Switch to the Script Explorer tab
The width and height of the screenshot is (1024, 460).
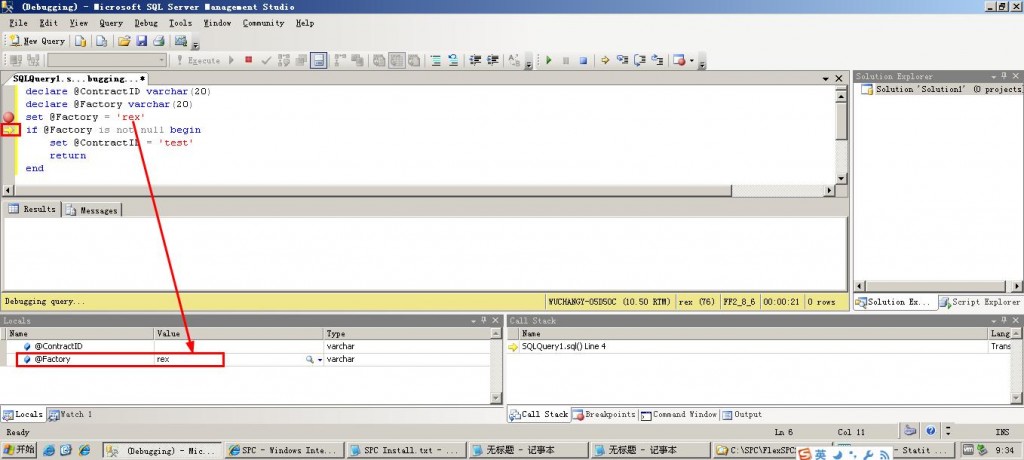980,302
